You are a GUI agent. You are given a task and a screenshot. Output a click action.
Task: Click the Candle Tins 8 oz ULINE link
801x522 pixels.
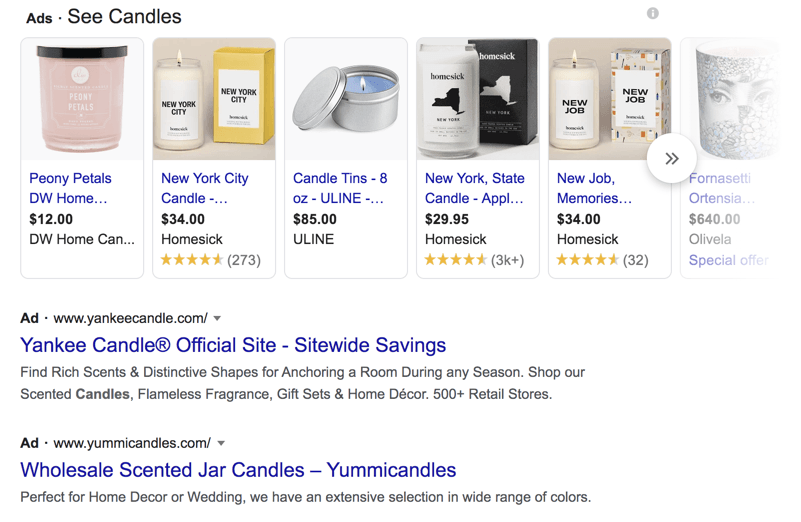coord(340,188)
